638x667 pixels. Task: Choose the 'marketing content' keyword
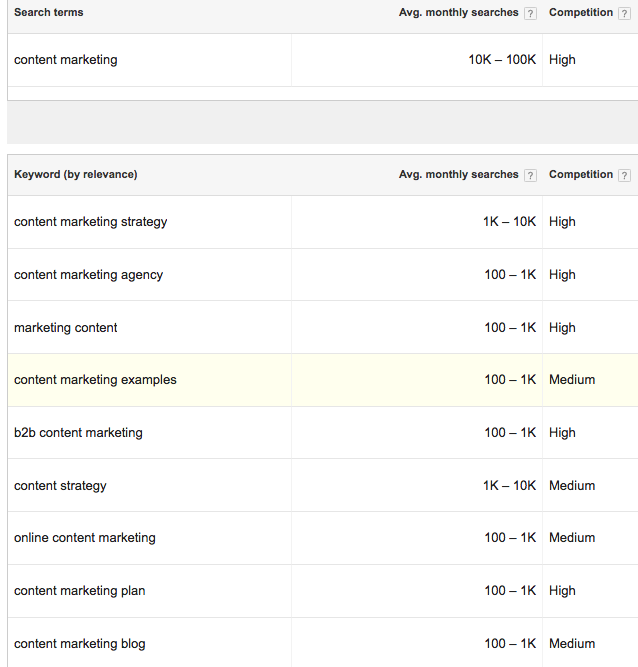point(66,328)
